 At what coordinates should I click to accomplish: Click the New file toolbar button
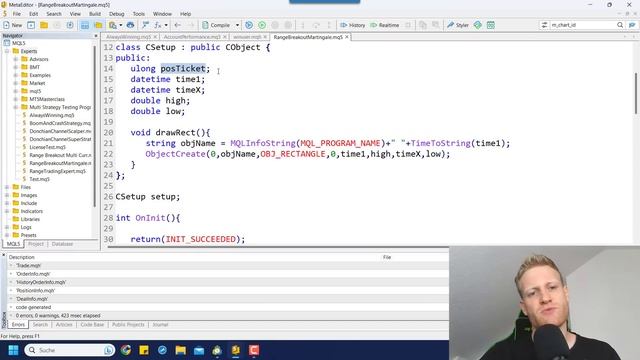[x=13, y=25]
